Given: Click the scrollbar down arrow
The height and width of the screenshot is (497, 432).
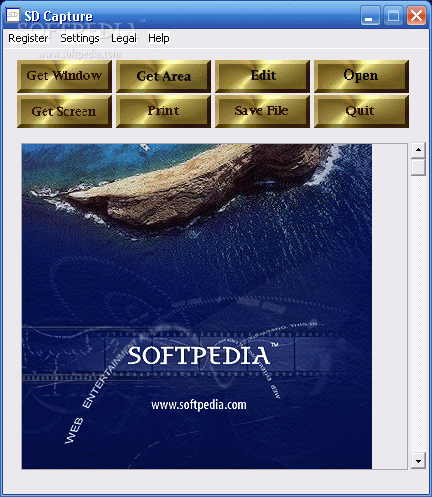Looking at the screenshot, I should 418,461.
